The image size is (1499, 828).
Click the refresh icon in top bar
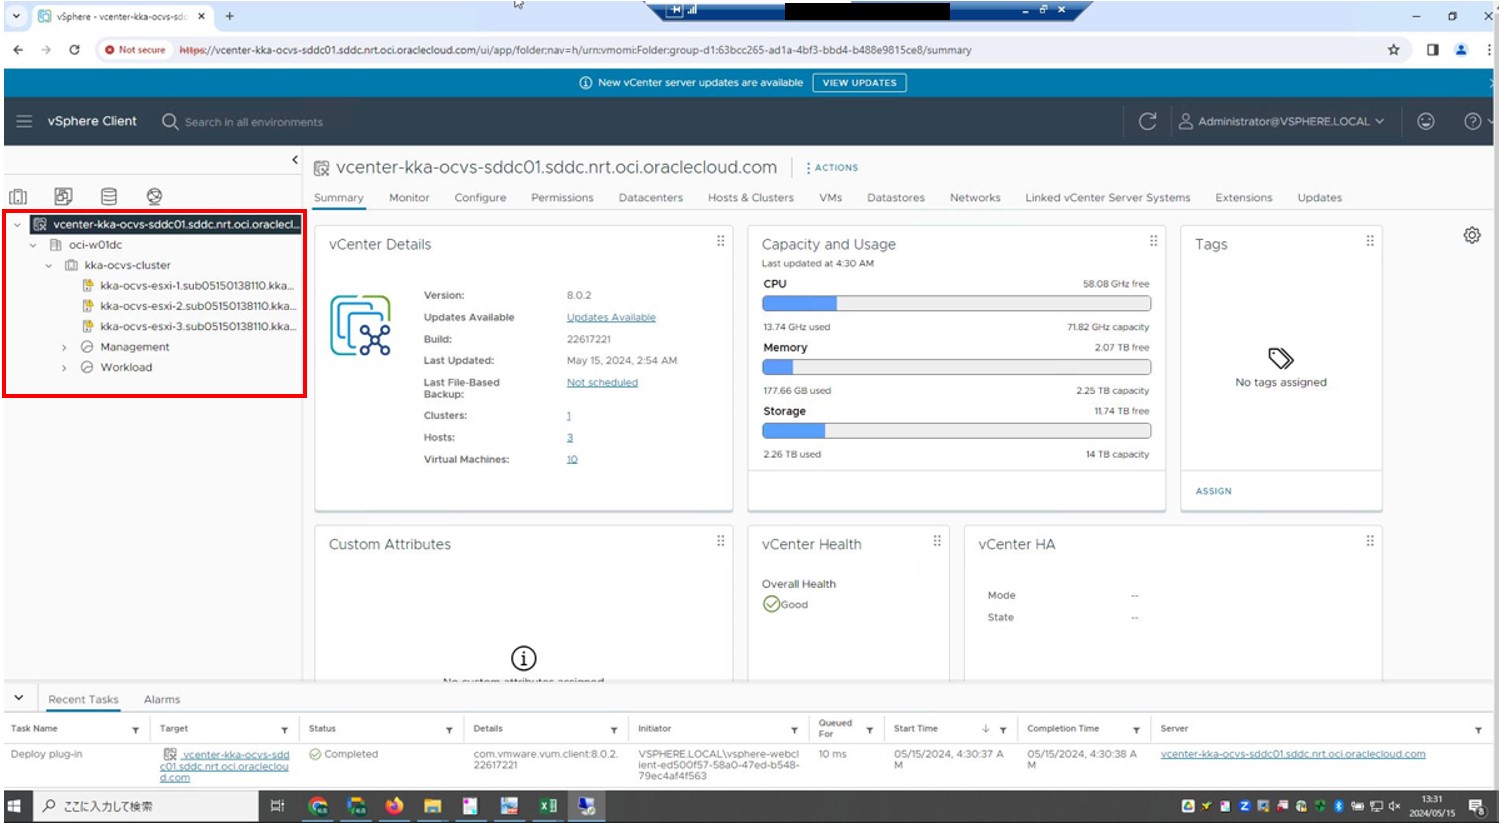pyautogui.click(x=1147, y=121)
